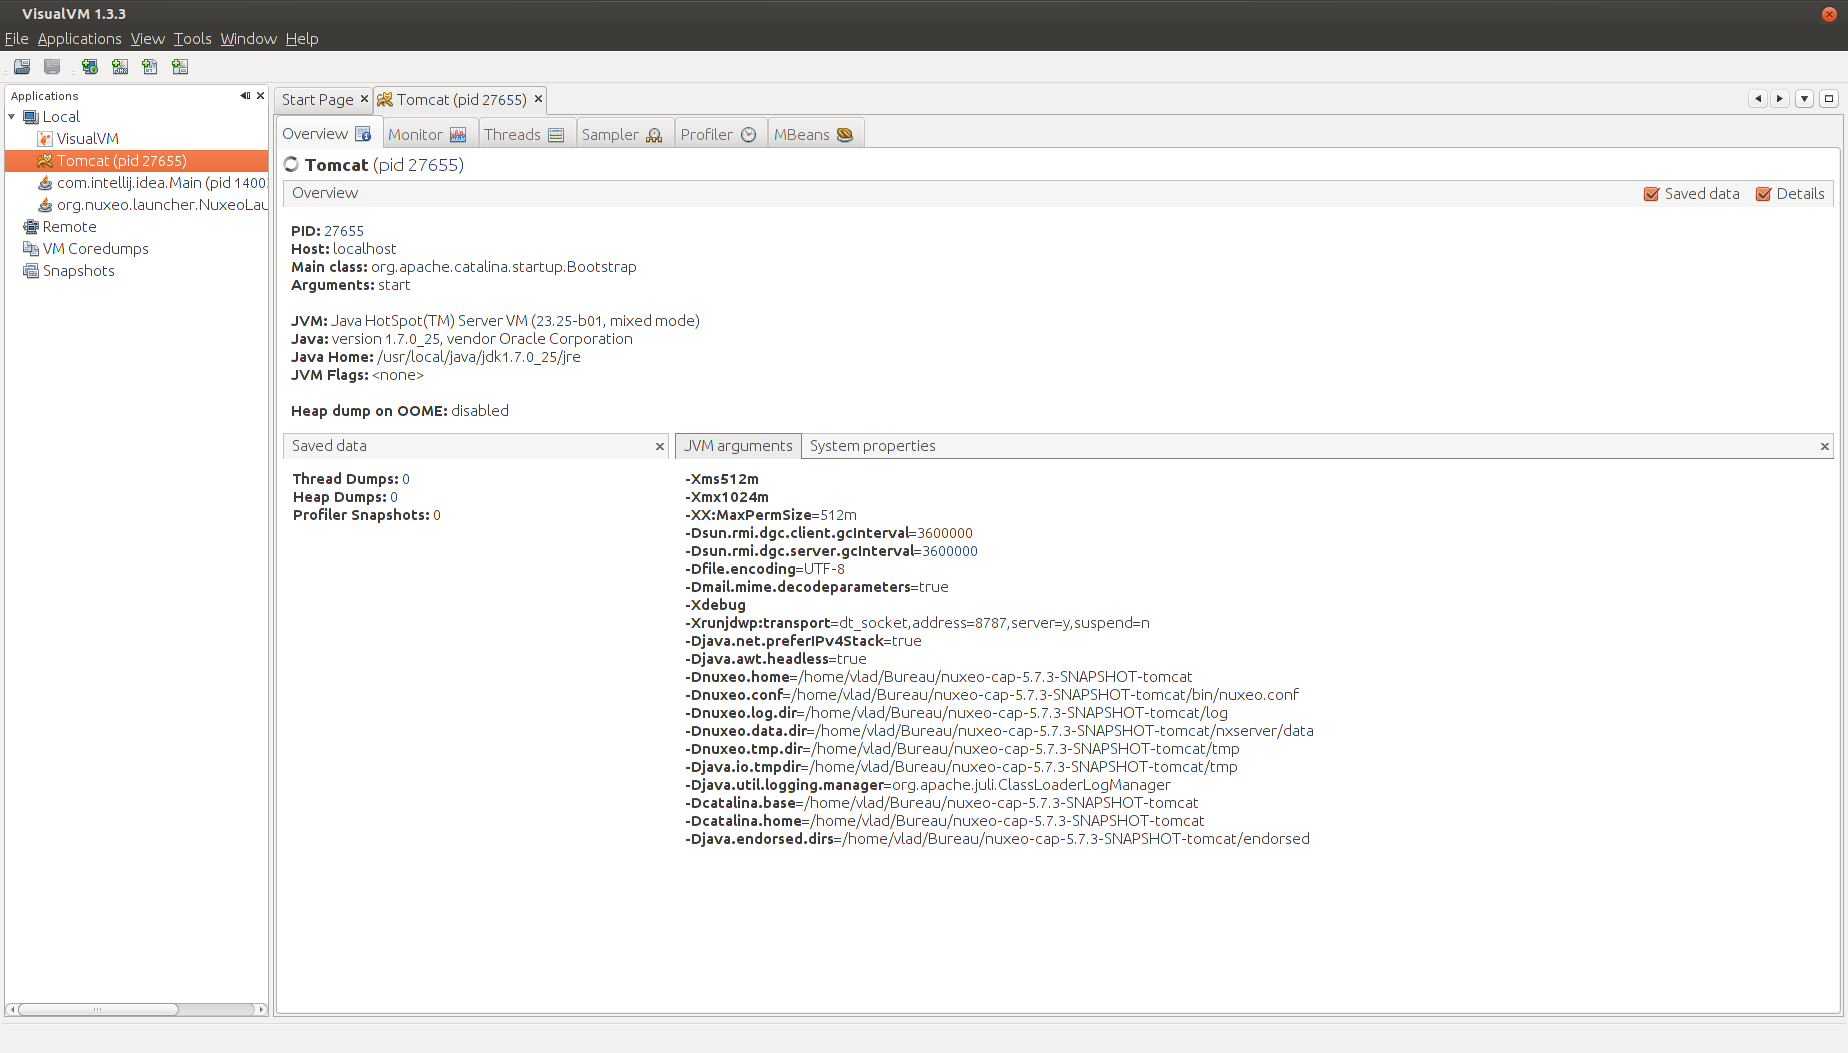Select com.intellij.idea.Main process in tree
The height and width of the screenshot is (1053, 1848).
(x=162, y=183)
